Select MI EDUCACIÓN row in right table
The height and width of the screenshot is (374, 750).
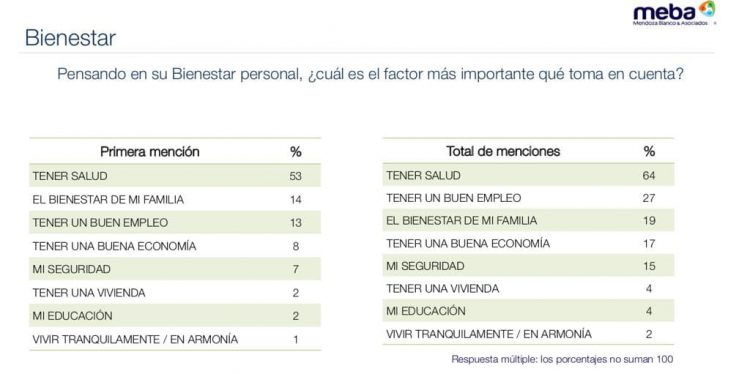[x=528, y=311]
